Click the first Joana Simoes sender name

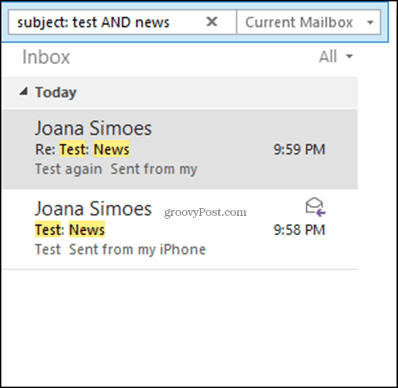point(93,128)
